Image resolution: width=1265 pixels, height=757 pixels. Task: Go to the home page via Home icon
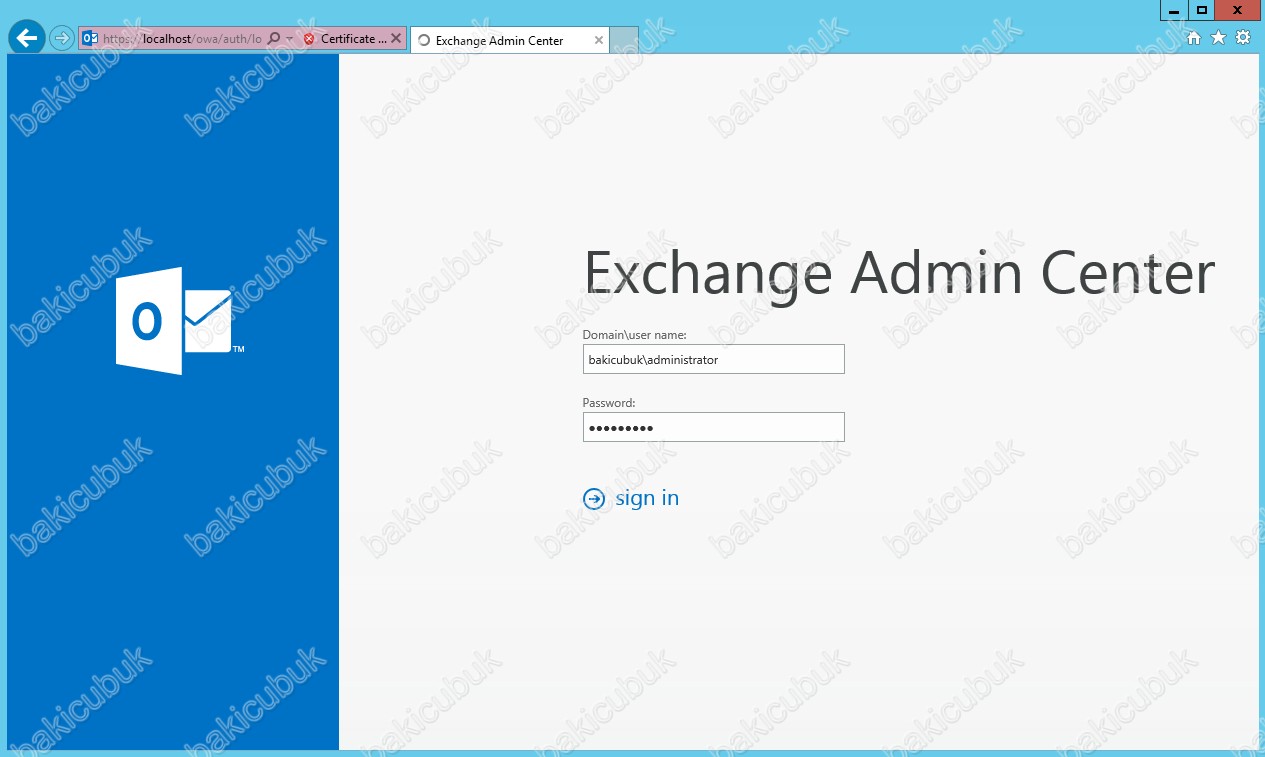[x=1194, y=38]
